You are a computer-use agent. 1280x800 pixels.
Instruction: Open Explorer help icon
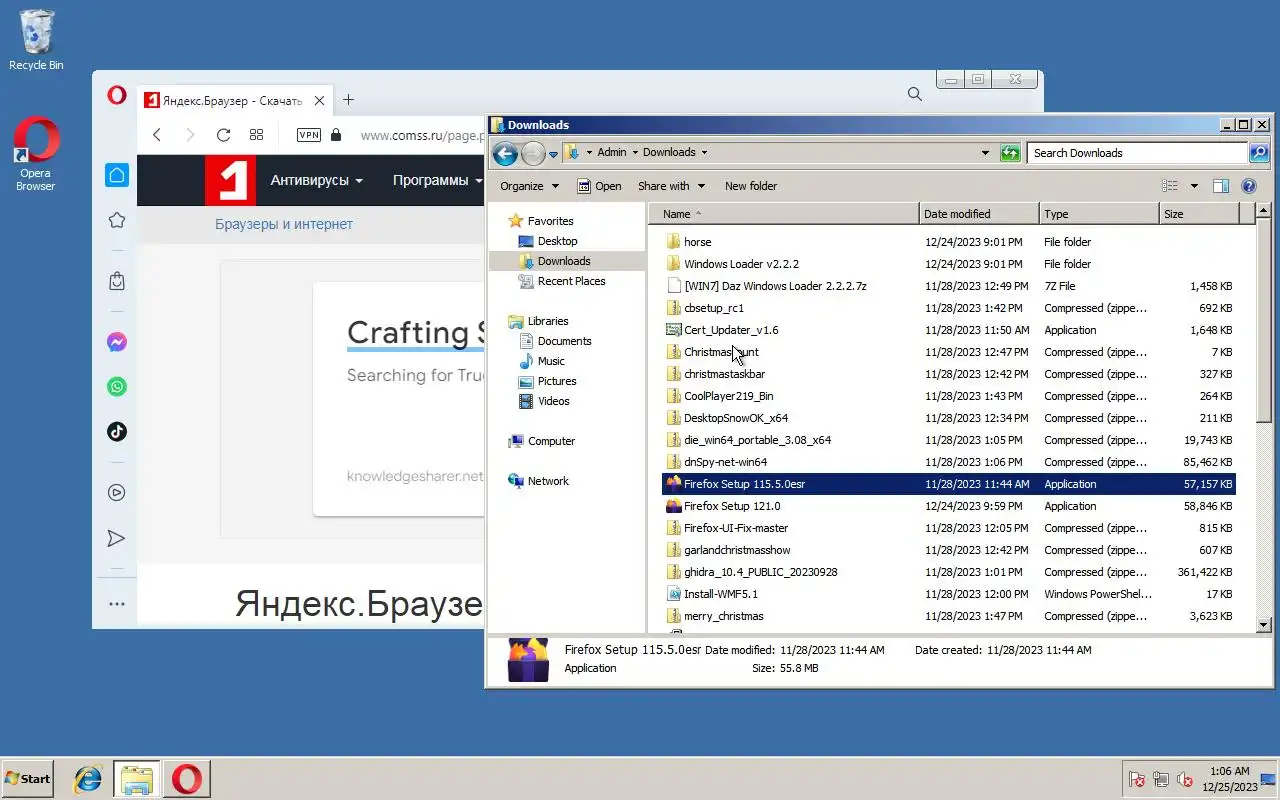[1248, 186]
